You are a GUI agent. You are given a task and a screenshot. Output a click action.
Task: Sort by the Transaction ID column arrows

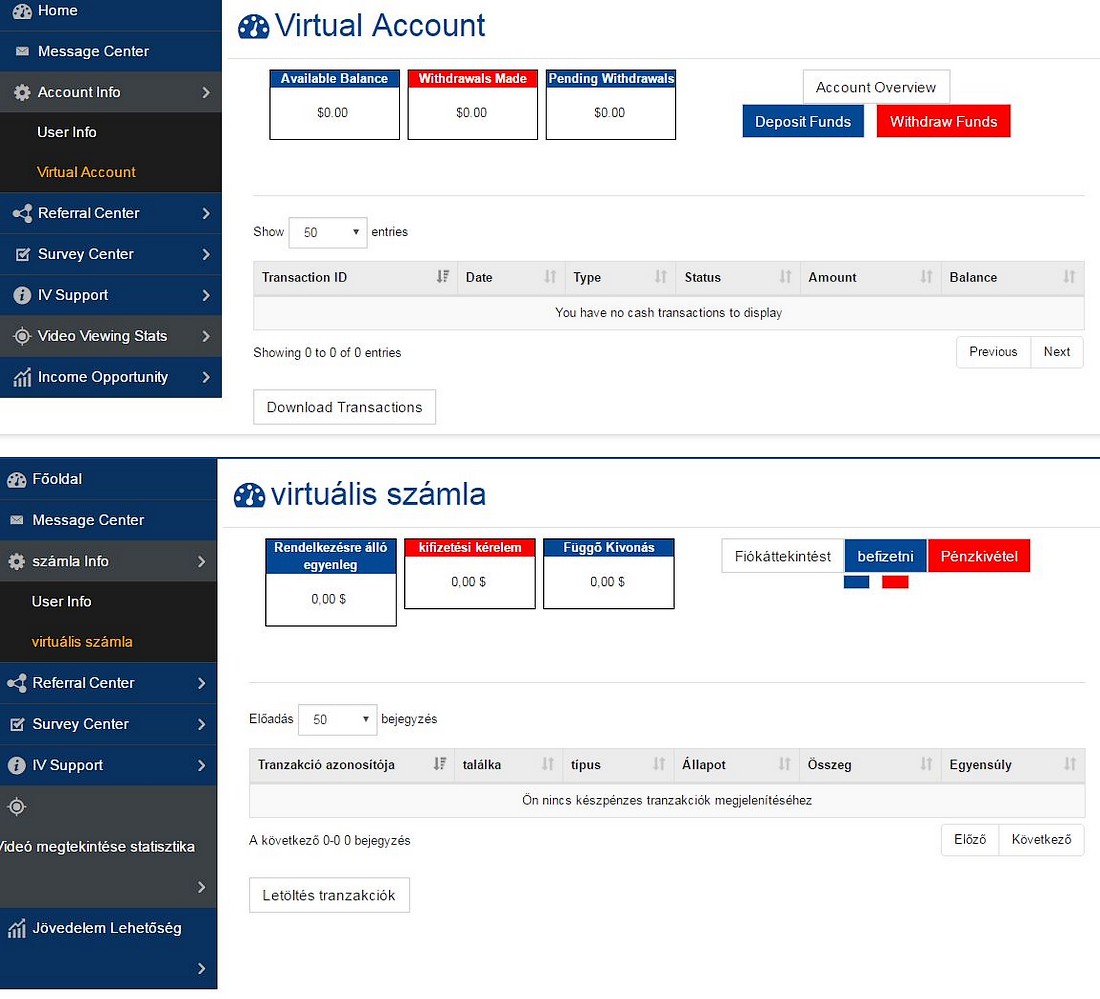(442, 277)
